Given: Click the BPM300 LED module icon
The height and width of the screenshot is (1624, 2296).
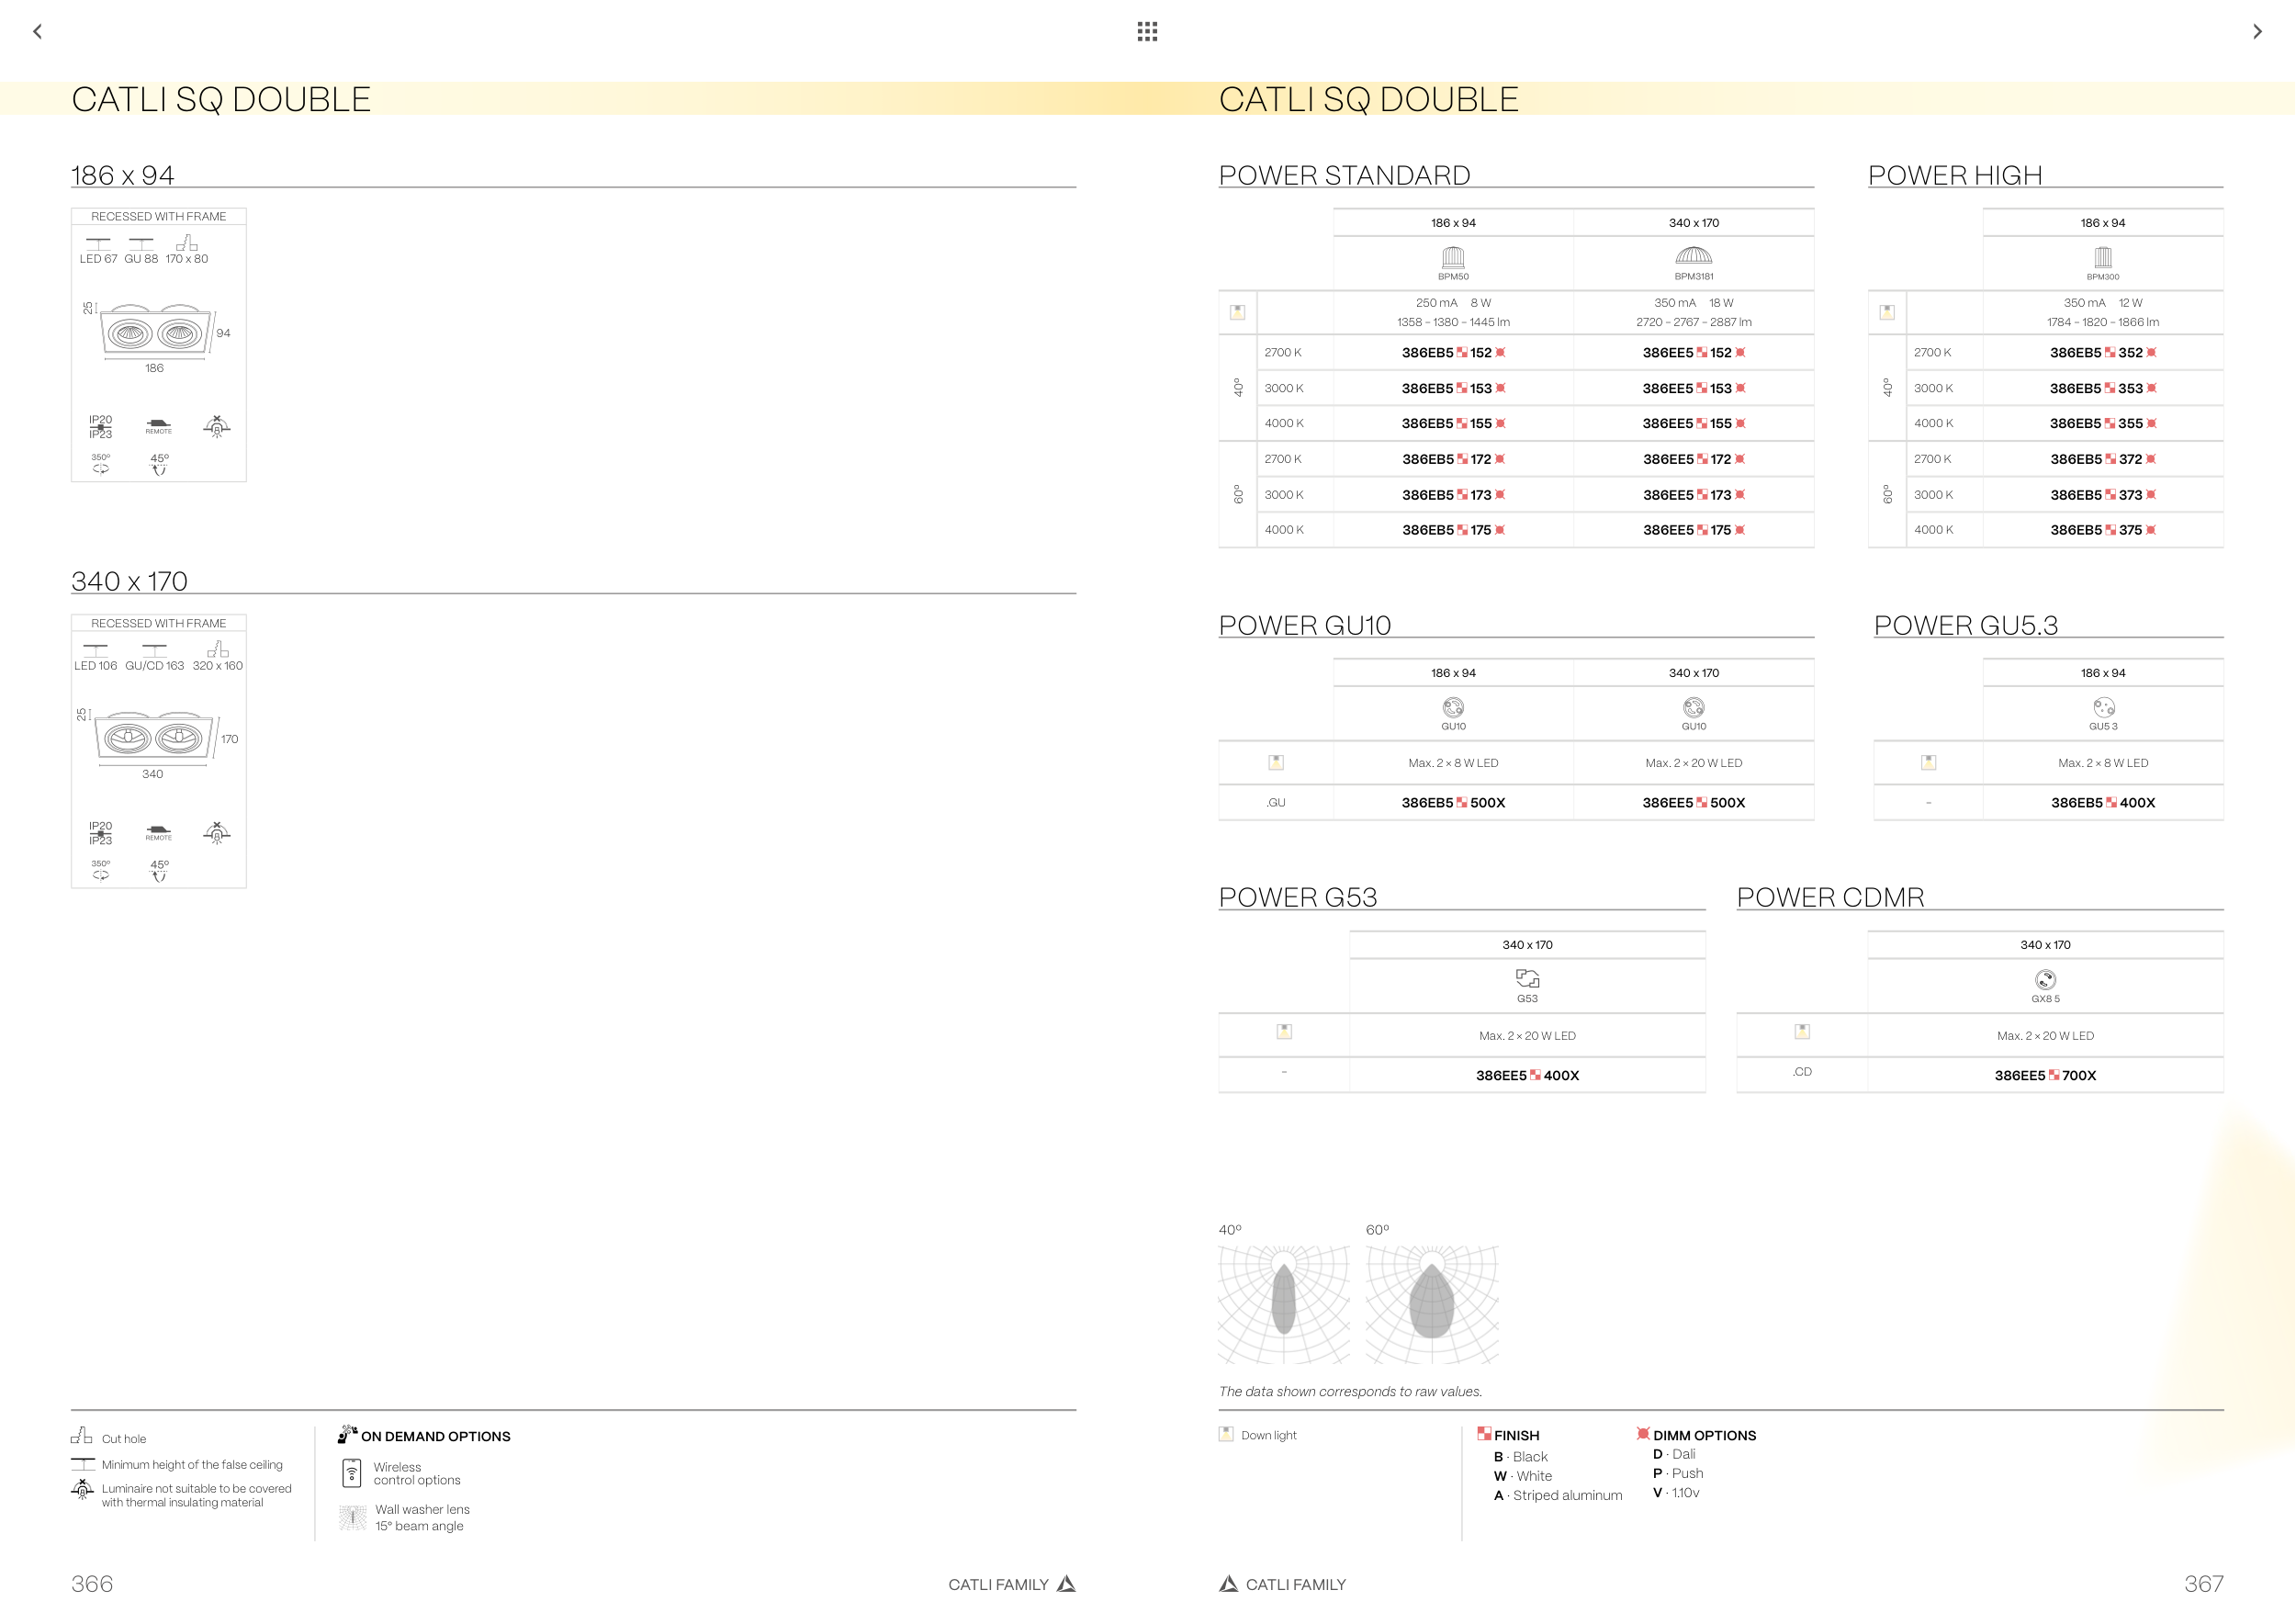Looking at the screenshot, I should pos(2102,257).
